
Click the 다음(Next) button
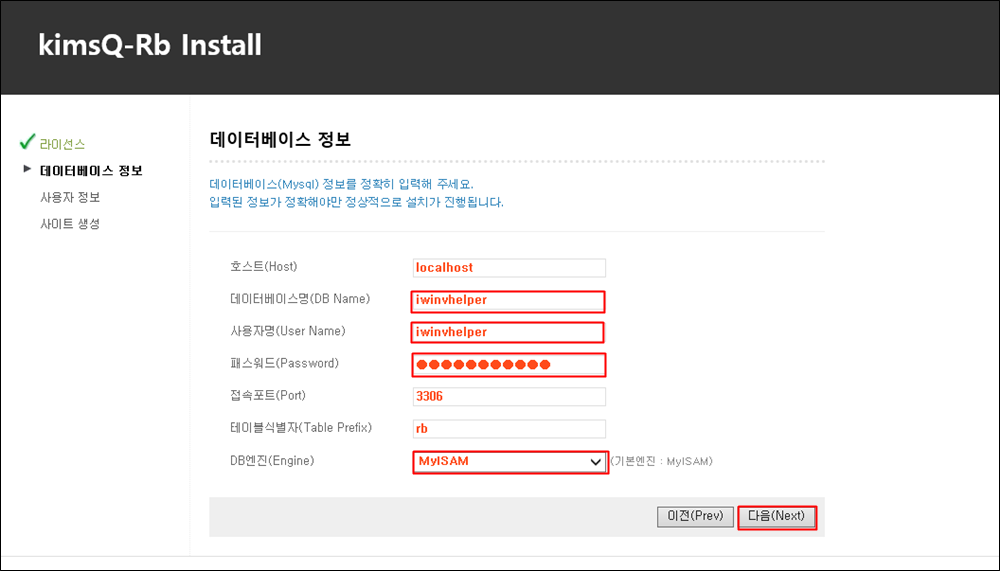(x=777, y=517)
